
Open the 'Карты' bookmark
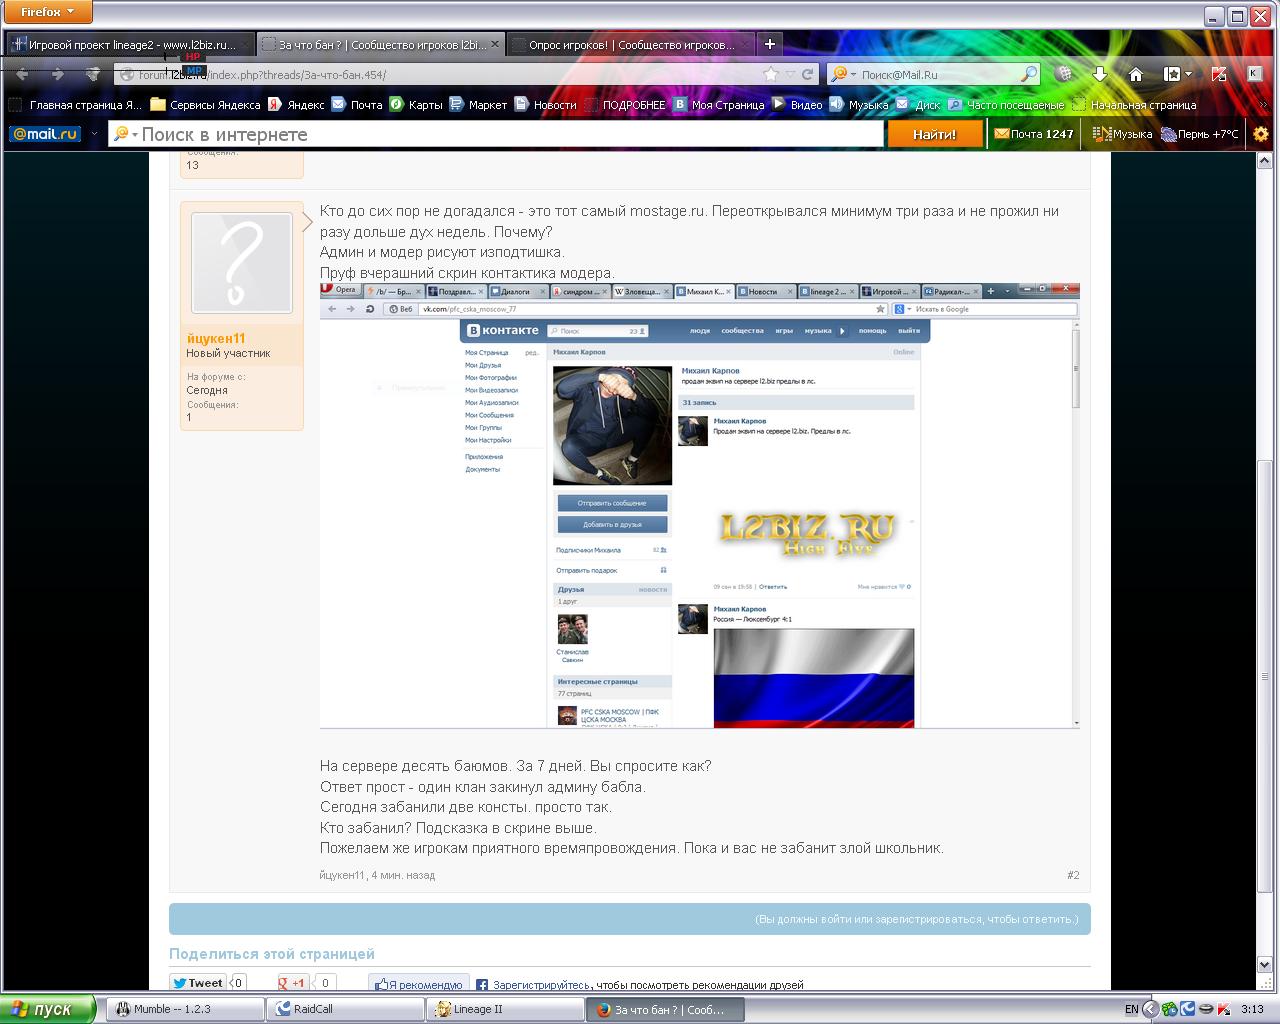coord(415,104)
